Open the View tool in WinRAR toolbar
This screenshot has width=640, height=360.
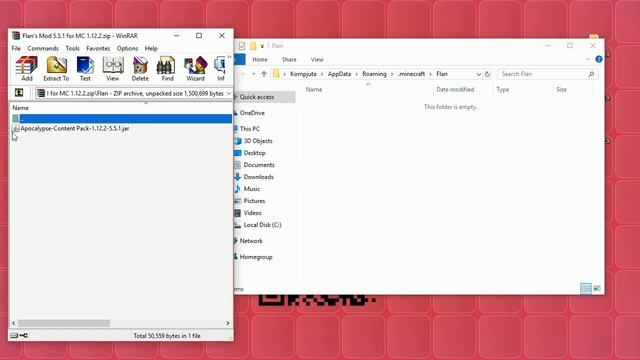pos(113,69)
